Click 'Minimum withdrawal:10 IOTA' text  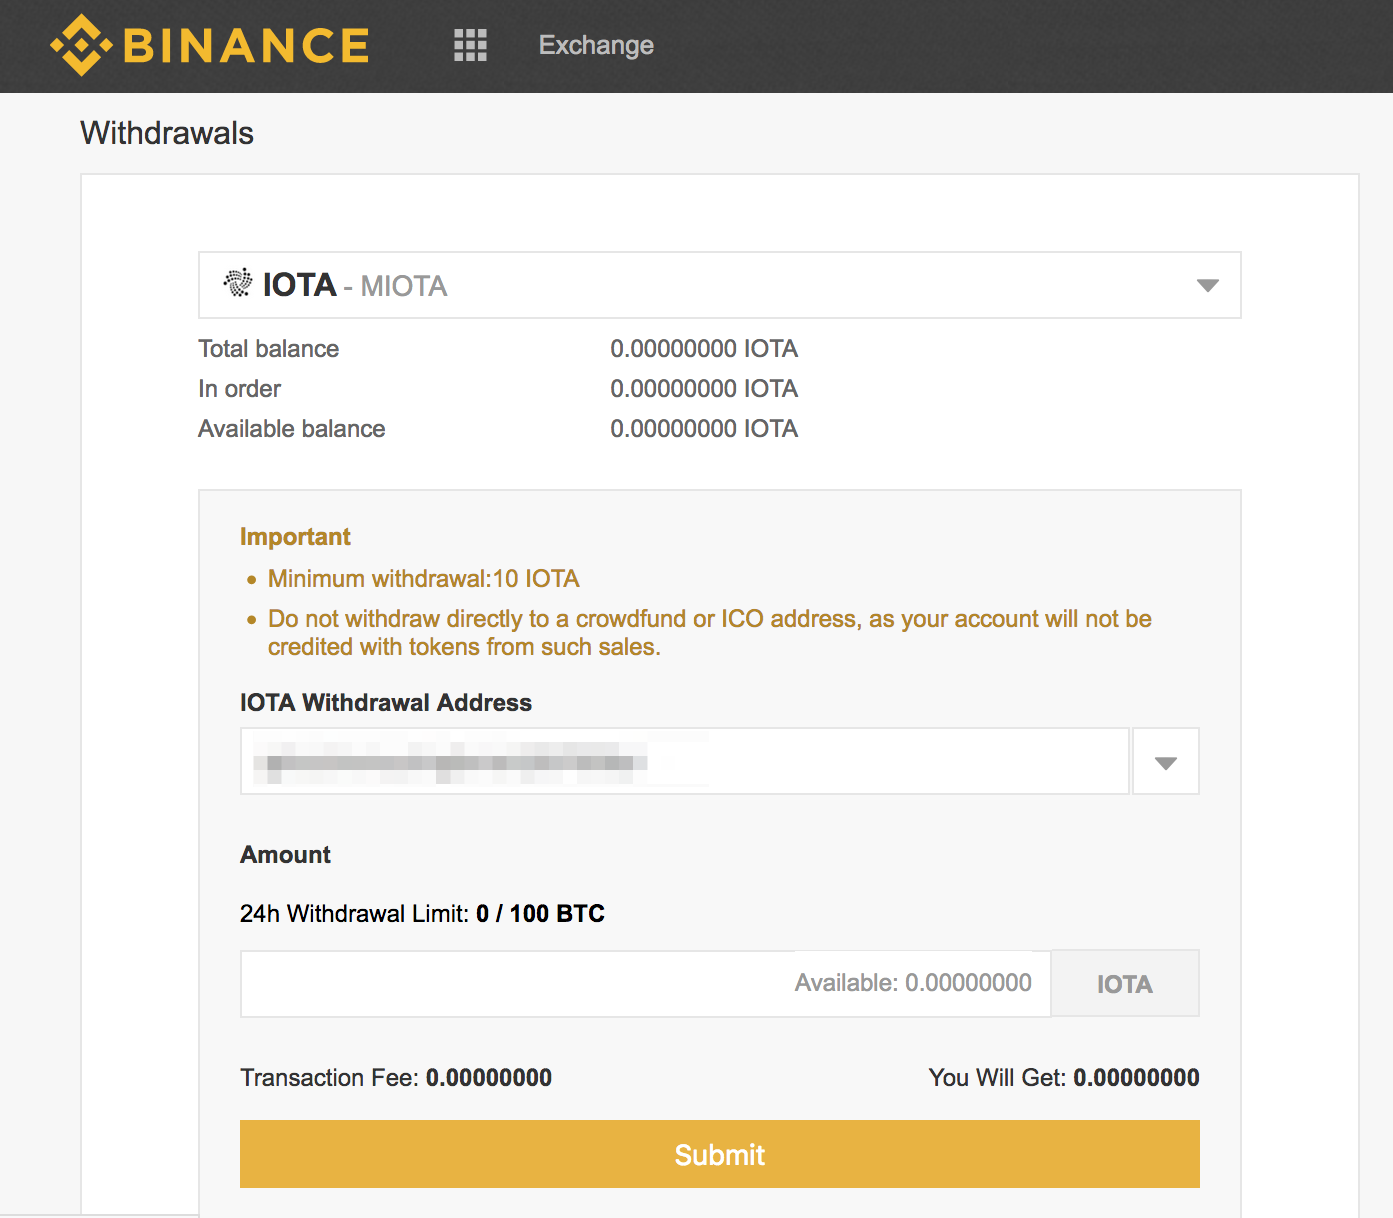[424, 579]
